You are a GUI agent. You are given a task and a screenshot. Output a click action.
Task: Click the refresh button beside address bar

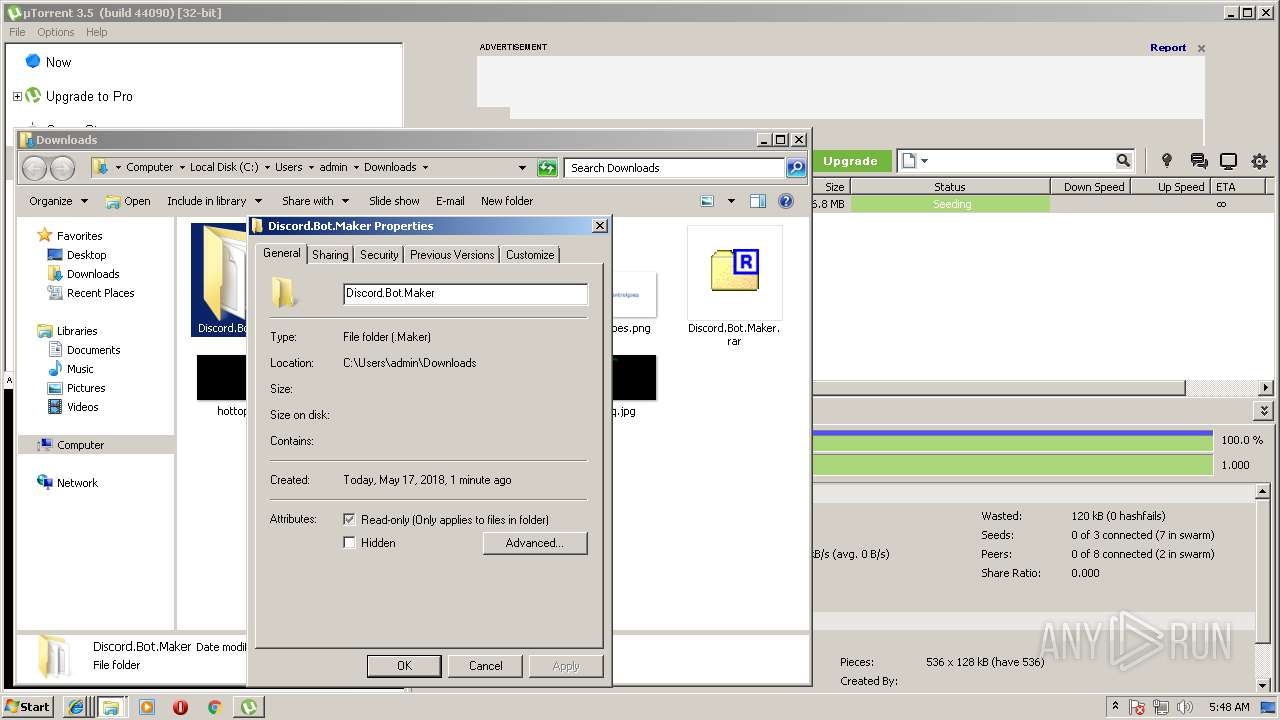[x=547, y=168]
